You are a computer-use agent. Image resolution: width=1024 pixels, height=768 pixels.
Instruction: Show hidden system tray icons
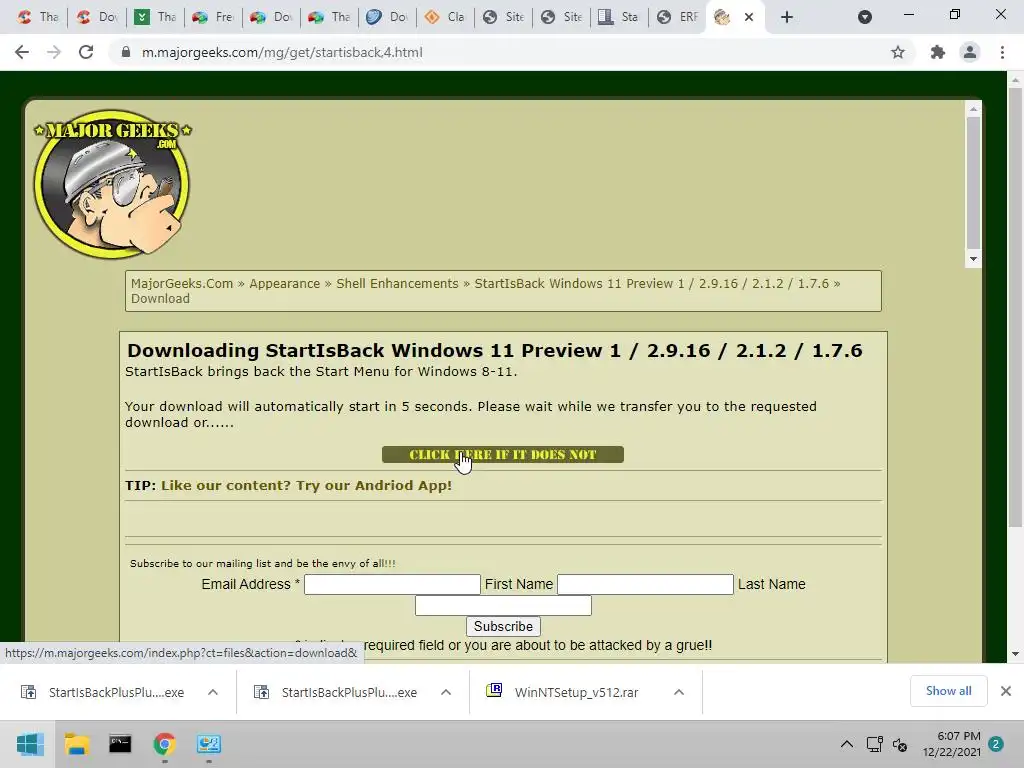[846, 744]
